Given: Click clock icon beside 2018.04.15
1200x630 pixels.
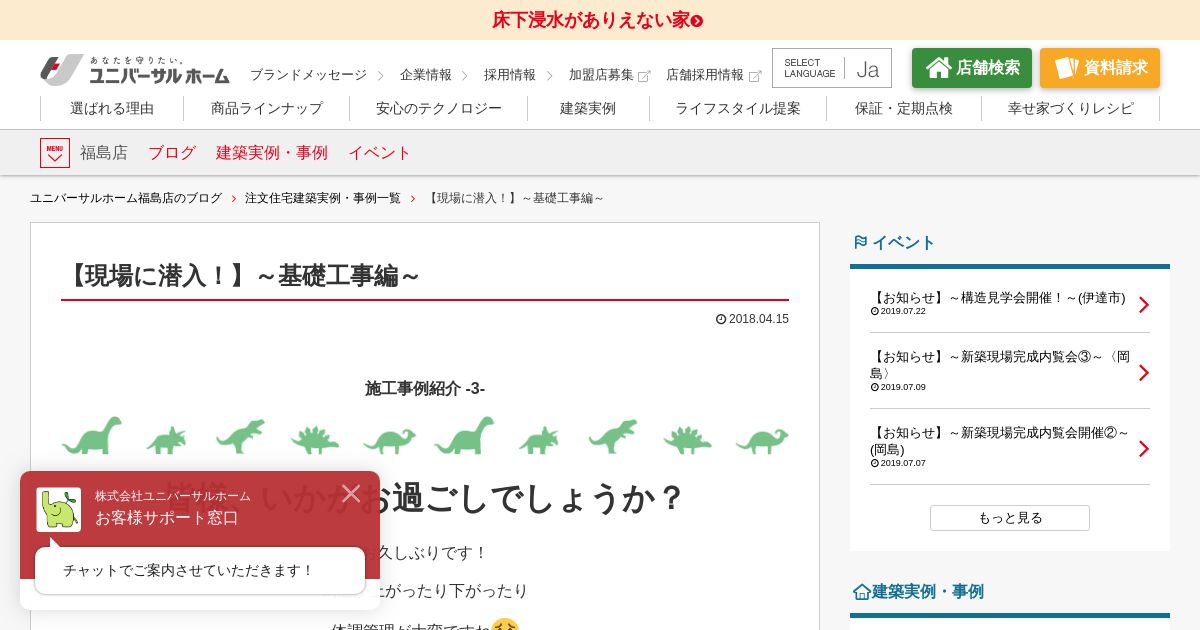Looking at the screenshot, I should (721, 319).
